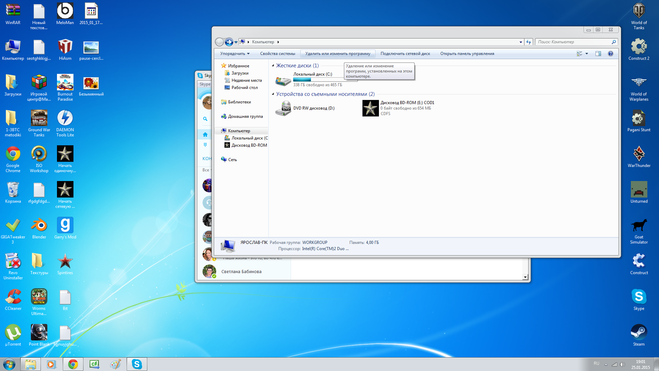Select Сеть in navigation pane
This screenshot has width=659, height=371.
pos(229,160)
